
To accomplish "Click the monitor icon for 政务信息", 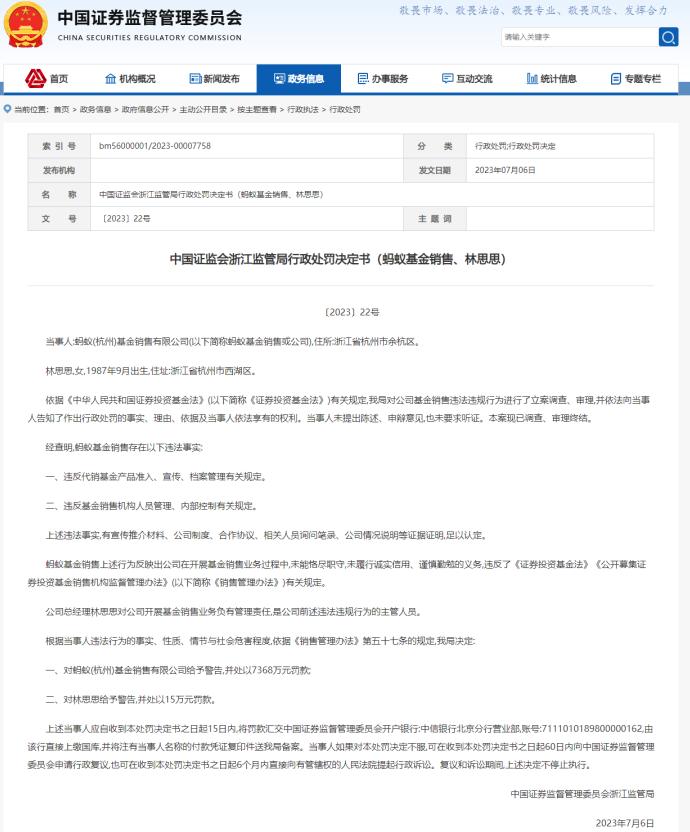I will pyautogui.click(x=280, y=79).
